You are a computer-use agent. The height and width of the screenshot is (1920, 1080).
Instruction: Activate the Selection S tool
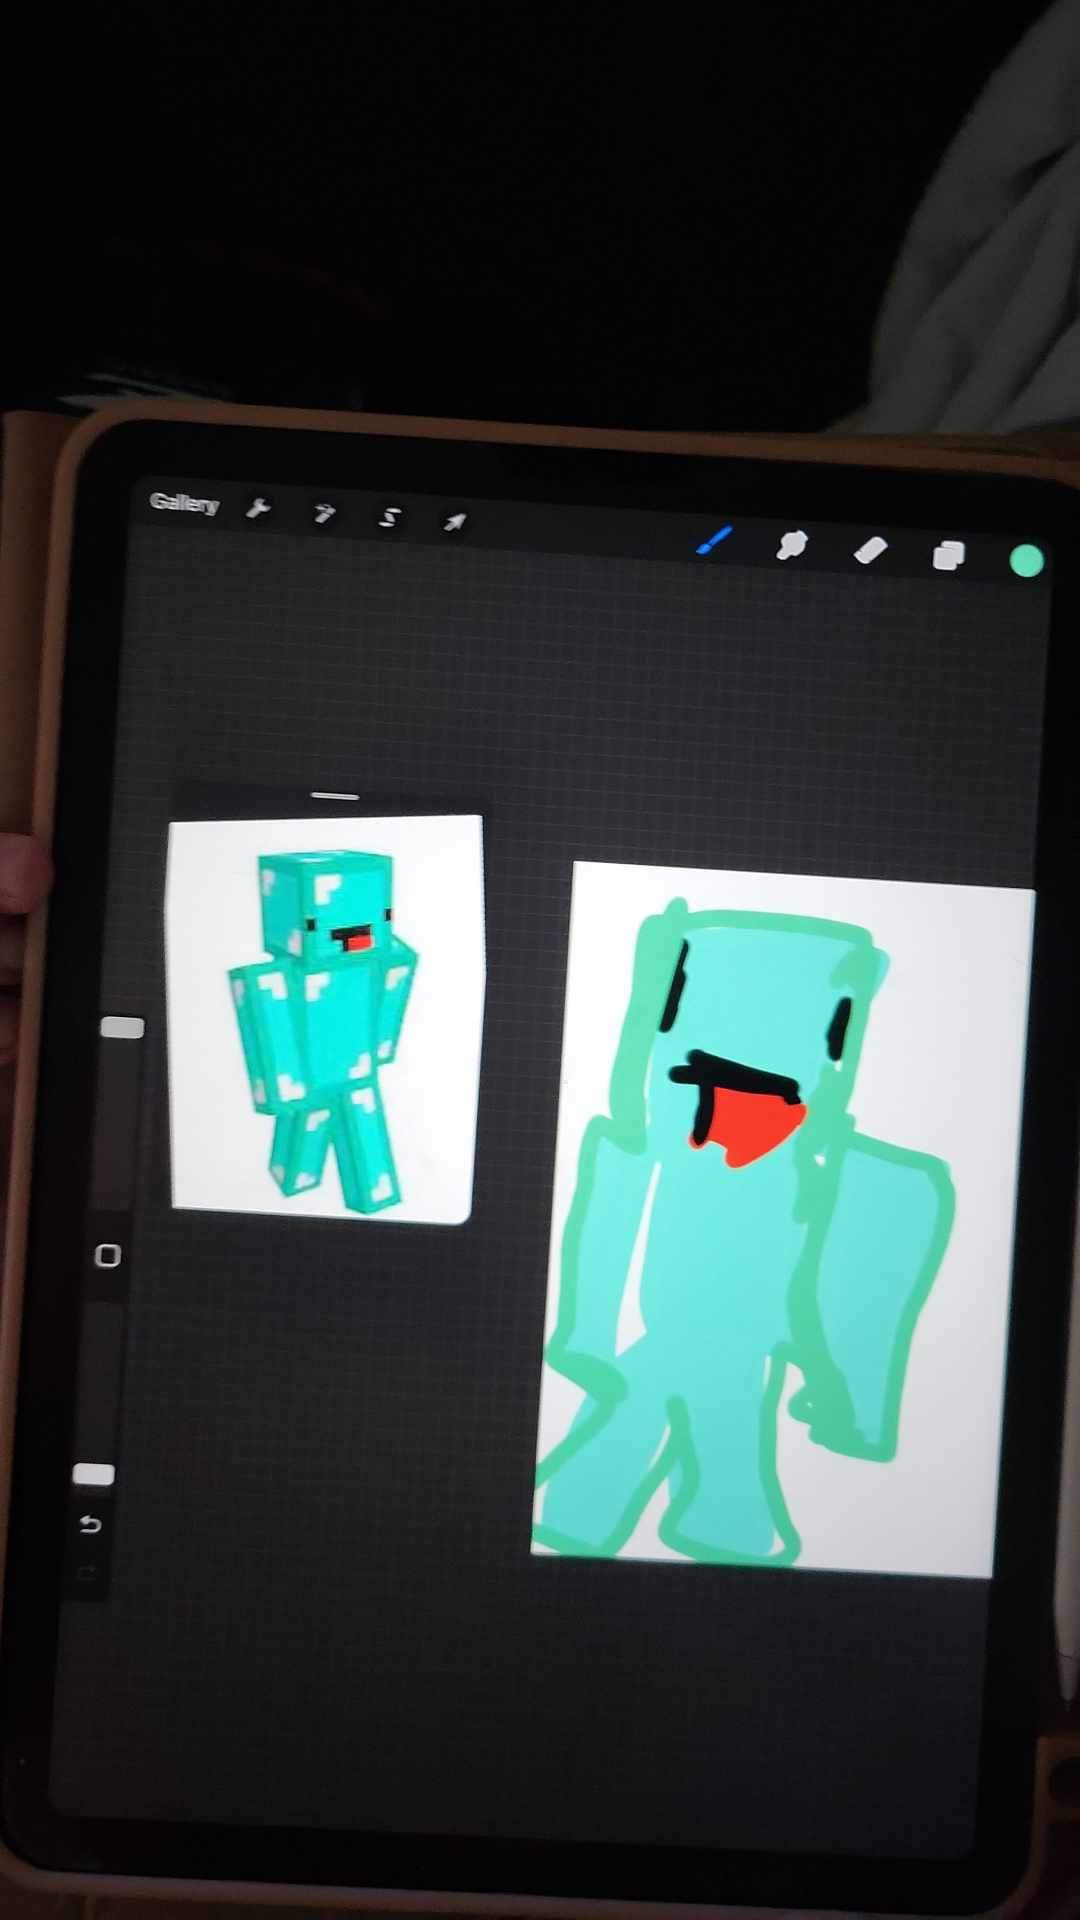389,517
